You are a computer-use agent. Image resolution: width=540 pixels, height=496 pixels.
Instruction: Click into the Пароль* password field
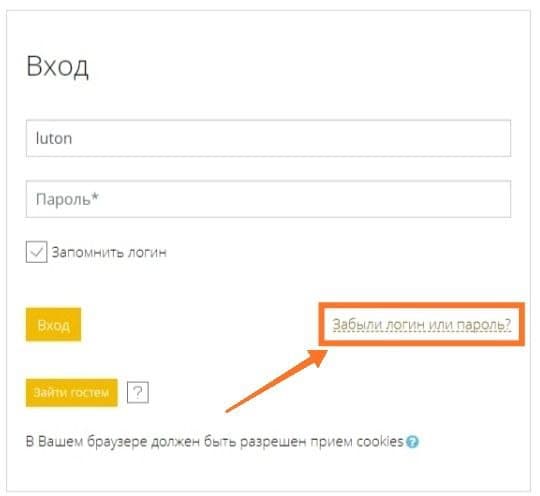pos(268,199)
